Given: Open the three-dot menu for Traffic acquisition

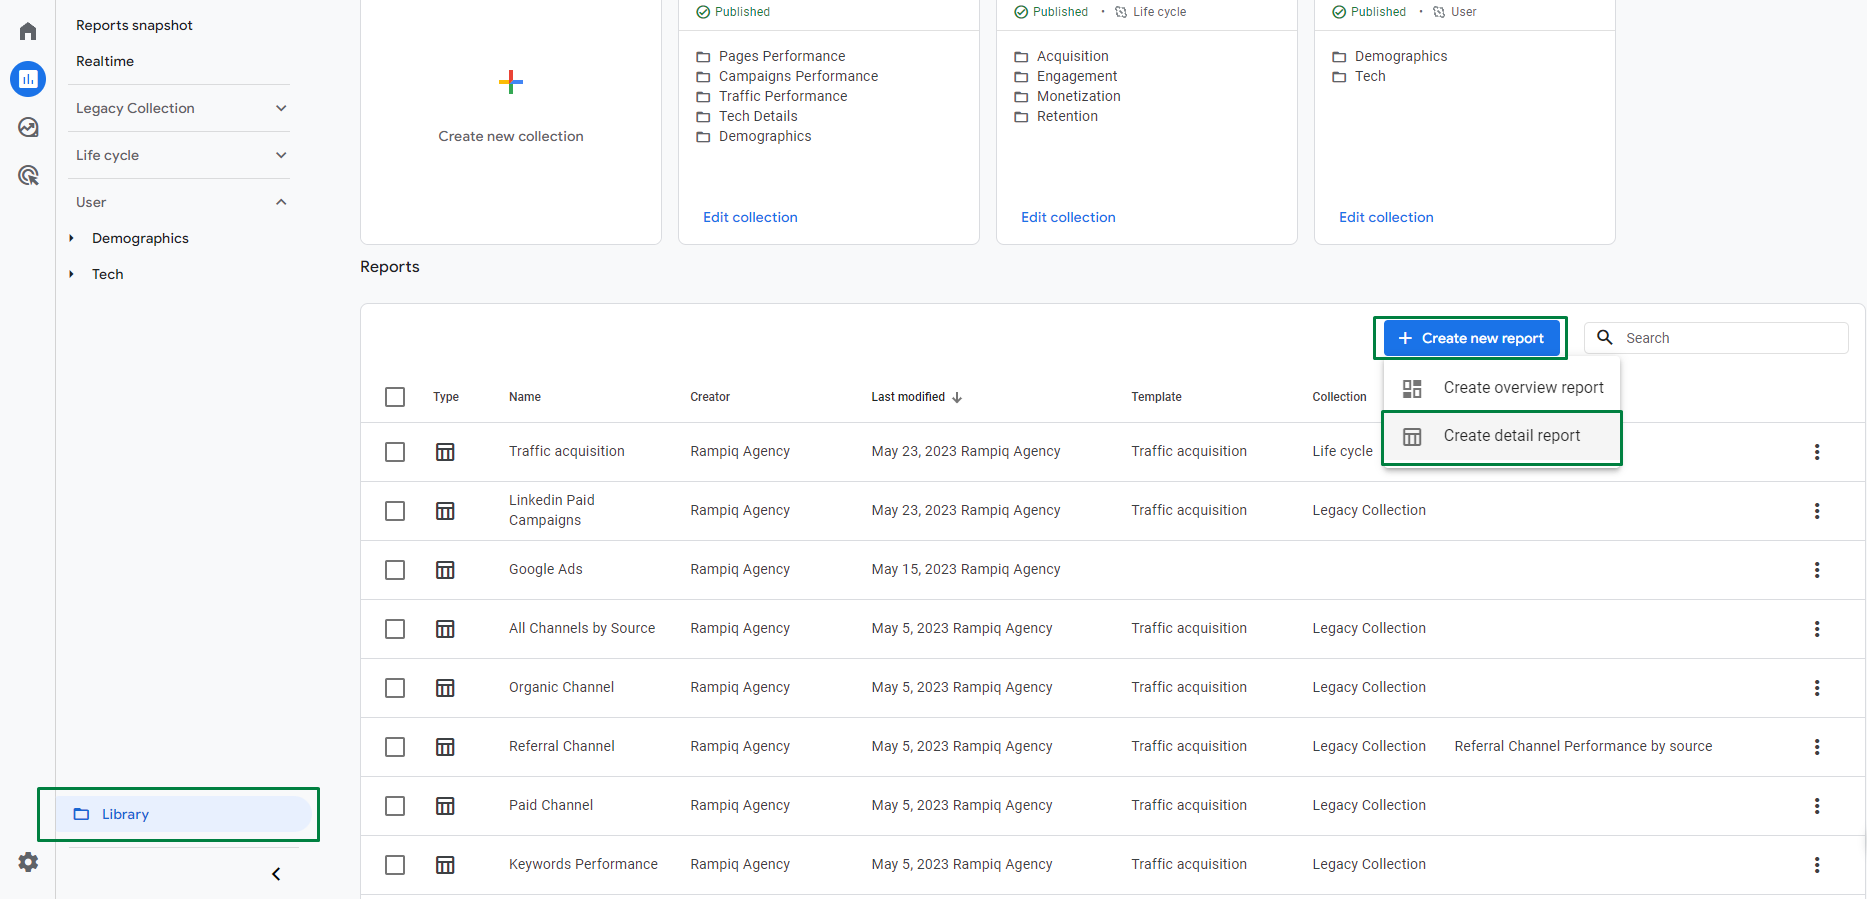Looking at the screenshot, I should tap(1817, 452).
